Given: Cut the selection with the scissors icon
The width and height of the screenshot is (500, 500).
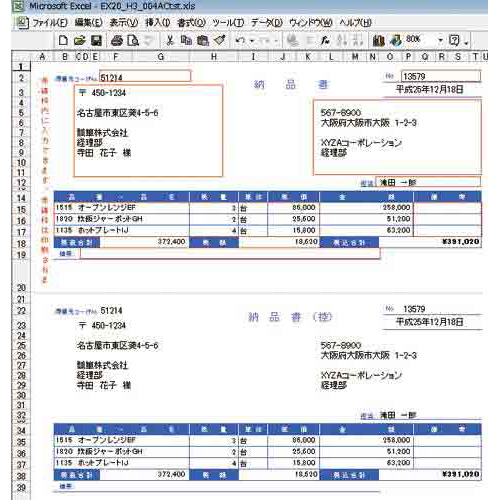Looking at the screenshot, I should pyautogui.click(x=170, y=41).
